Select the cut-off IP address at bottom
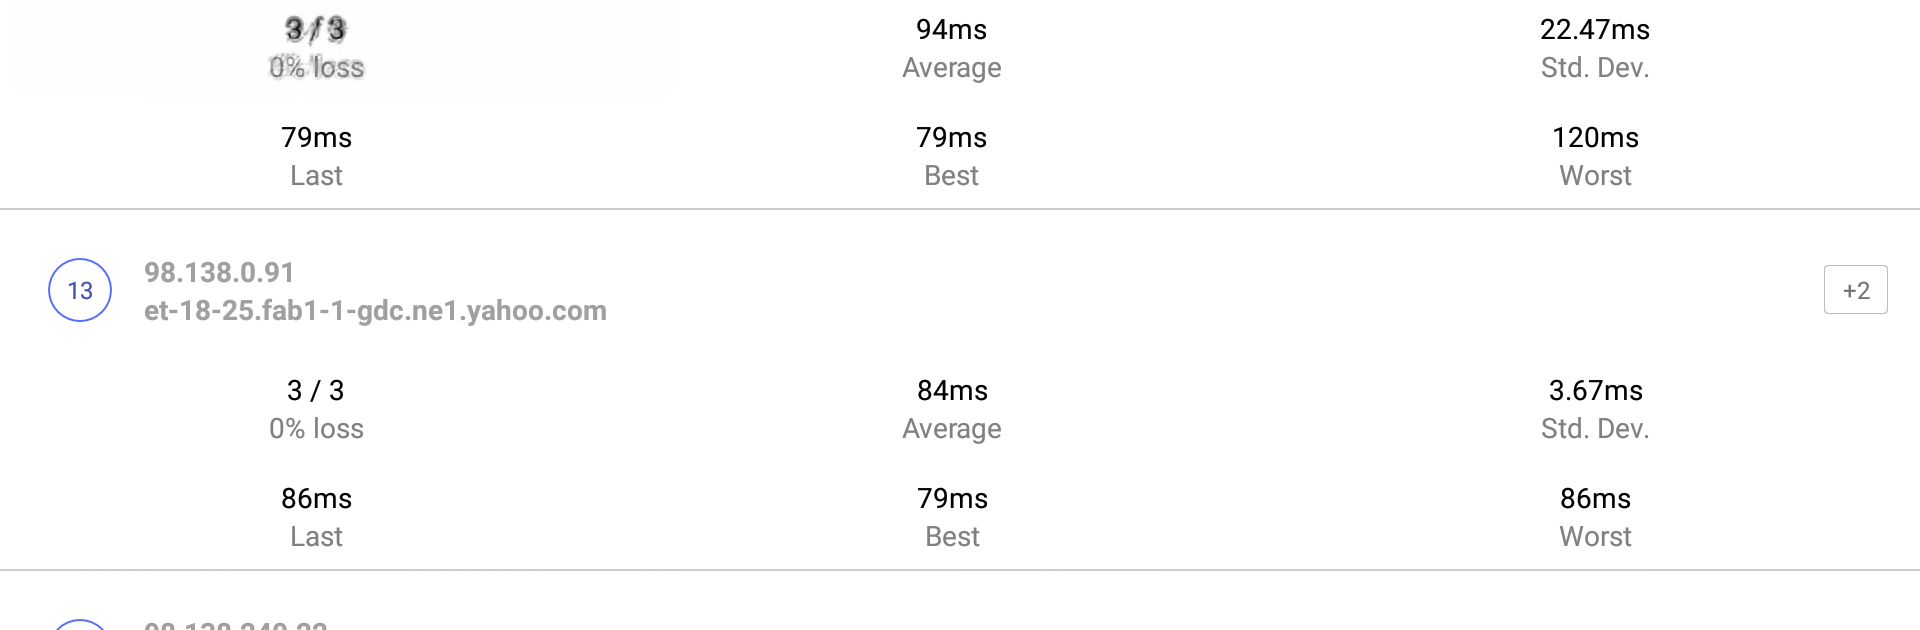The width and height of the screenshot is (1920, 630). 236,625
